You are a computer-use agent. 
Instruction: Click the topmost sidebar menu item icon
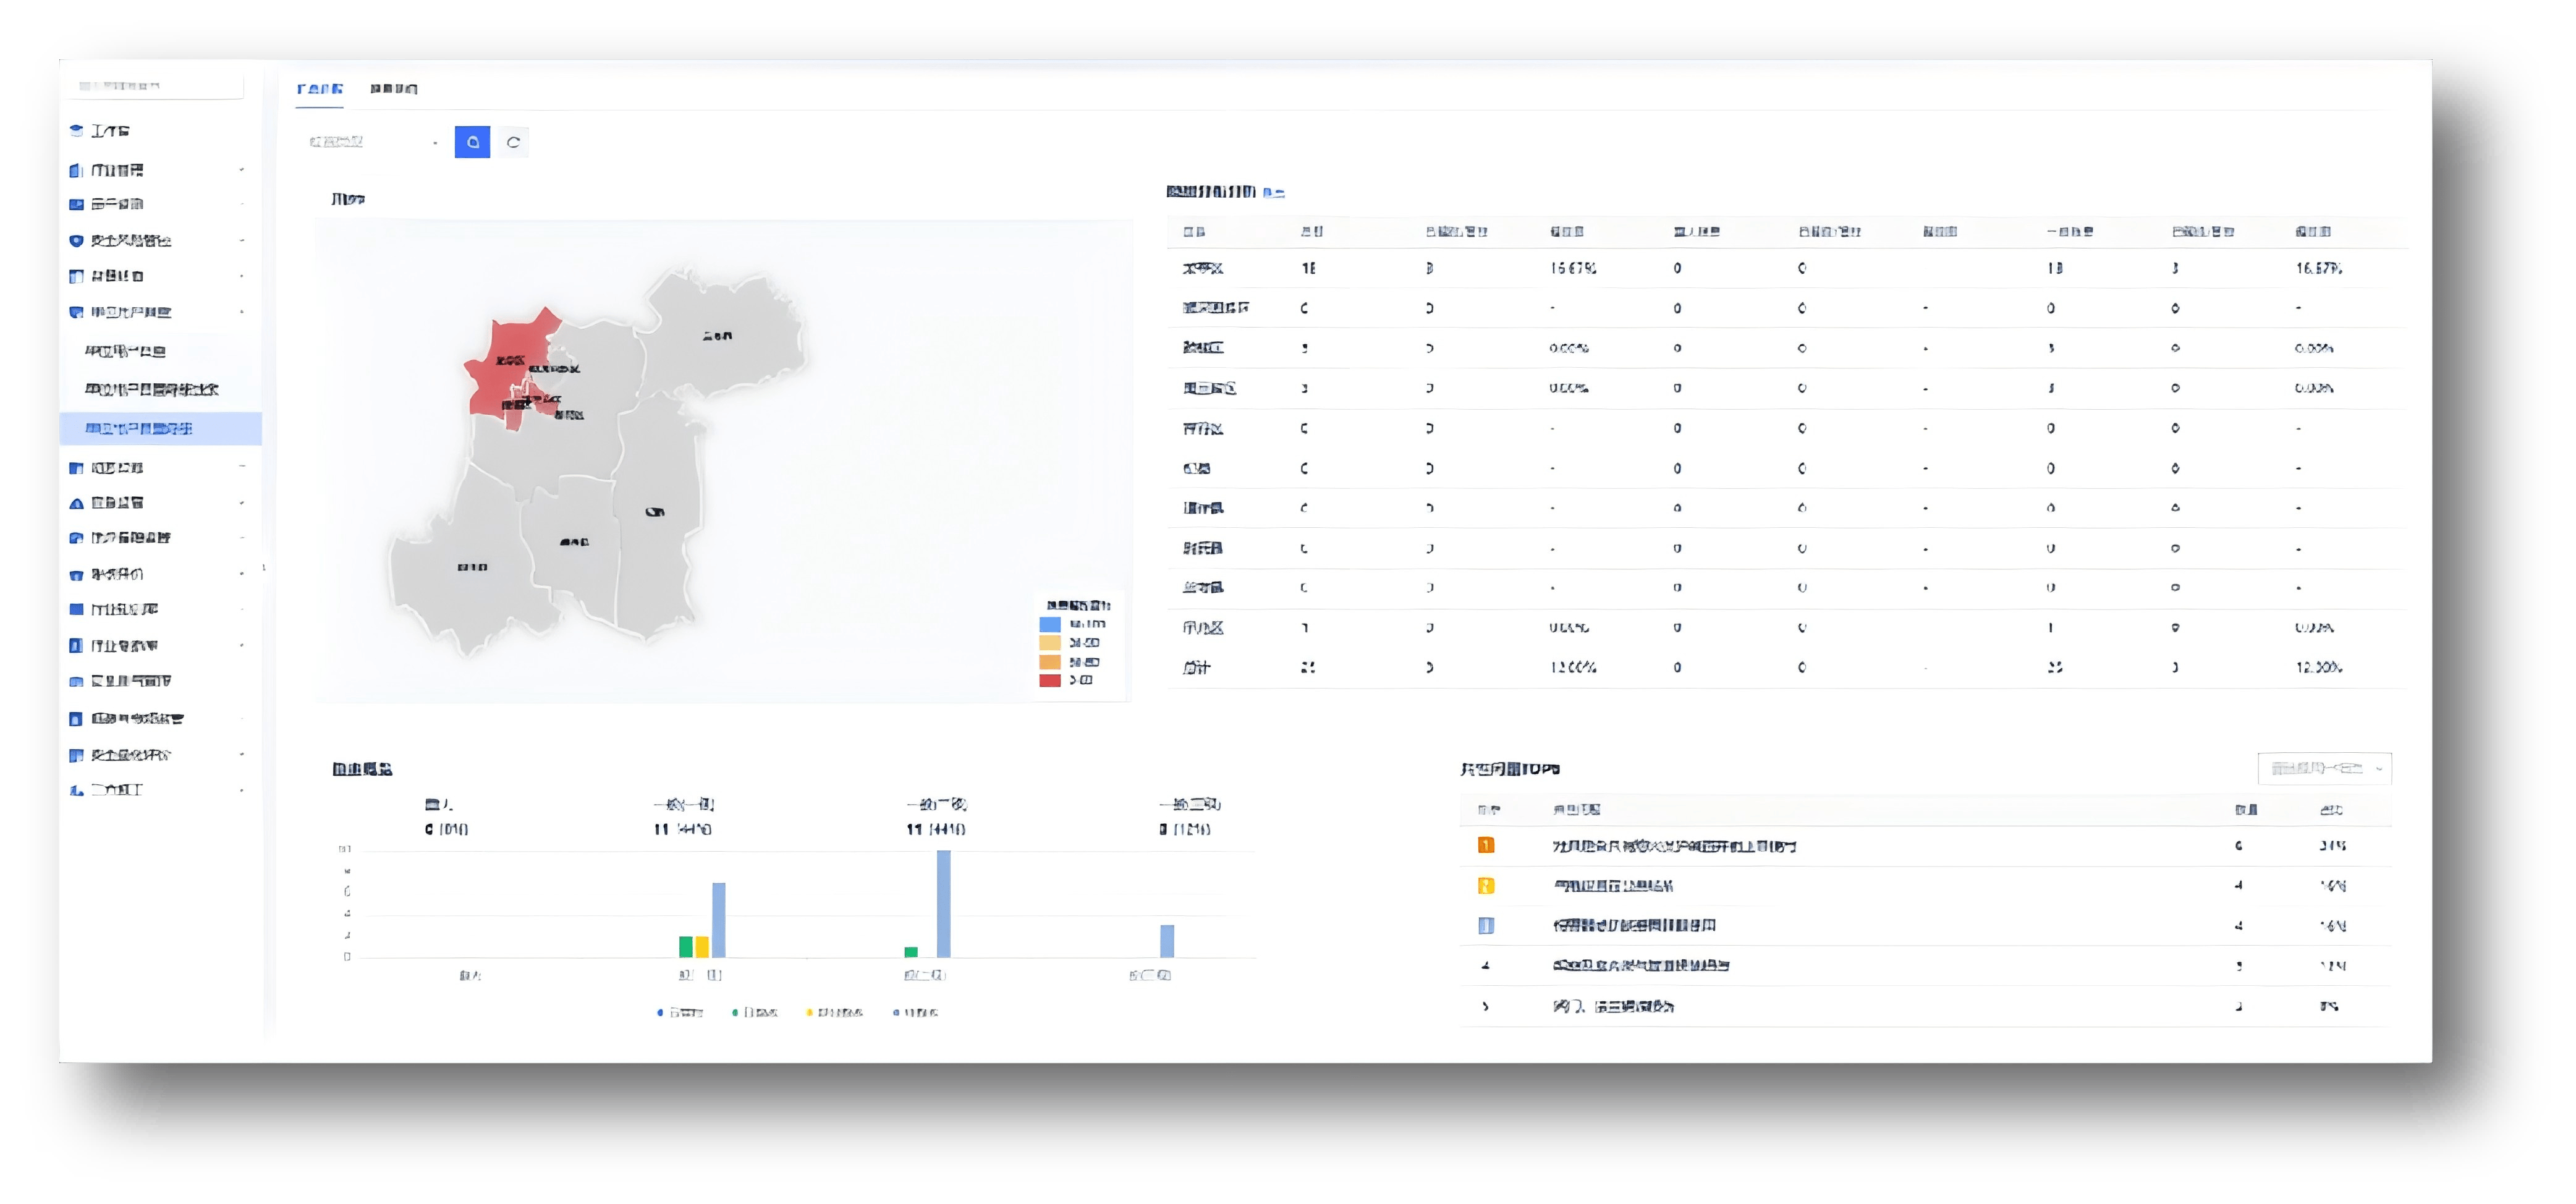tap(76, 131)
